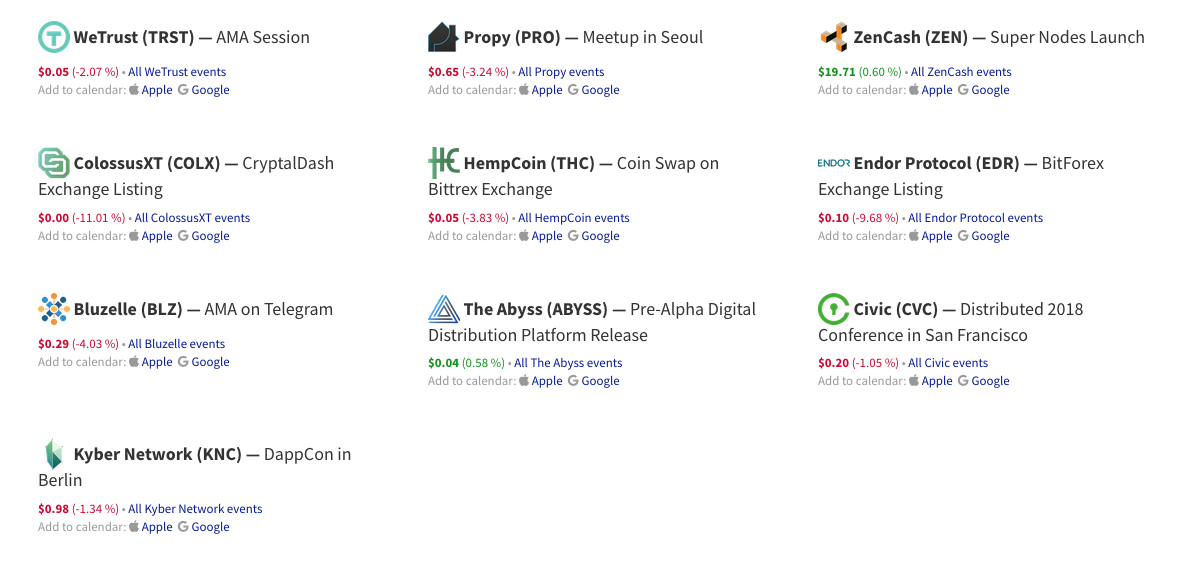Click the Kyber Network logo icon
Image resolution: width=1196 pixels, height=578 pixels.
54,454
